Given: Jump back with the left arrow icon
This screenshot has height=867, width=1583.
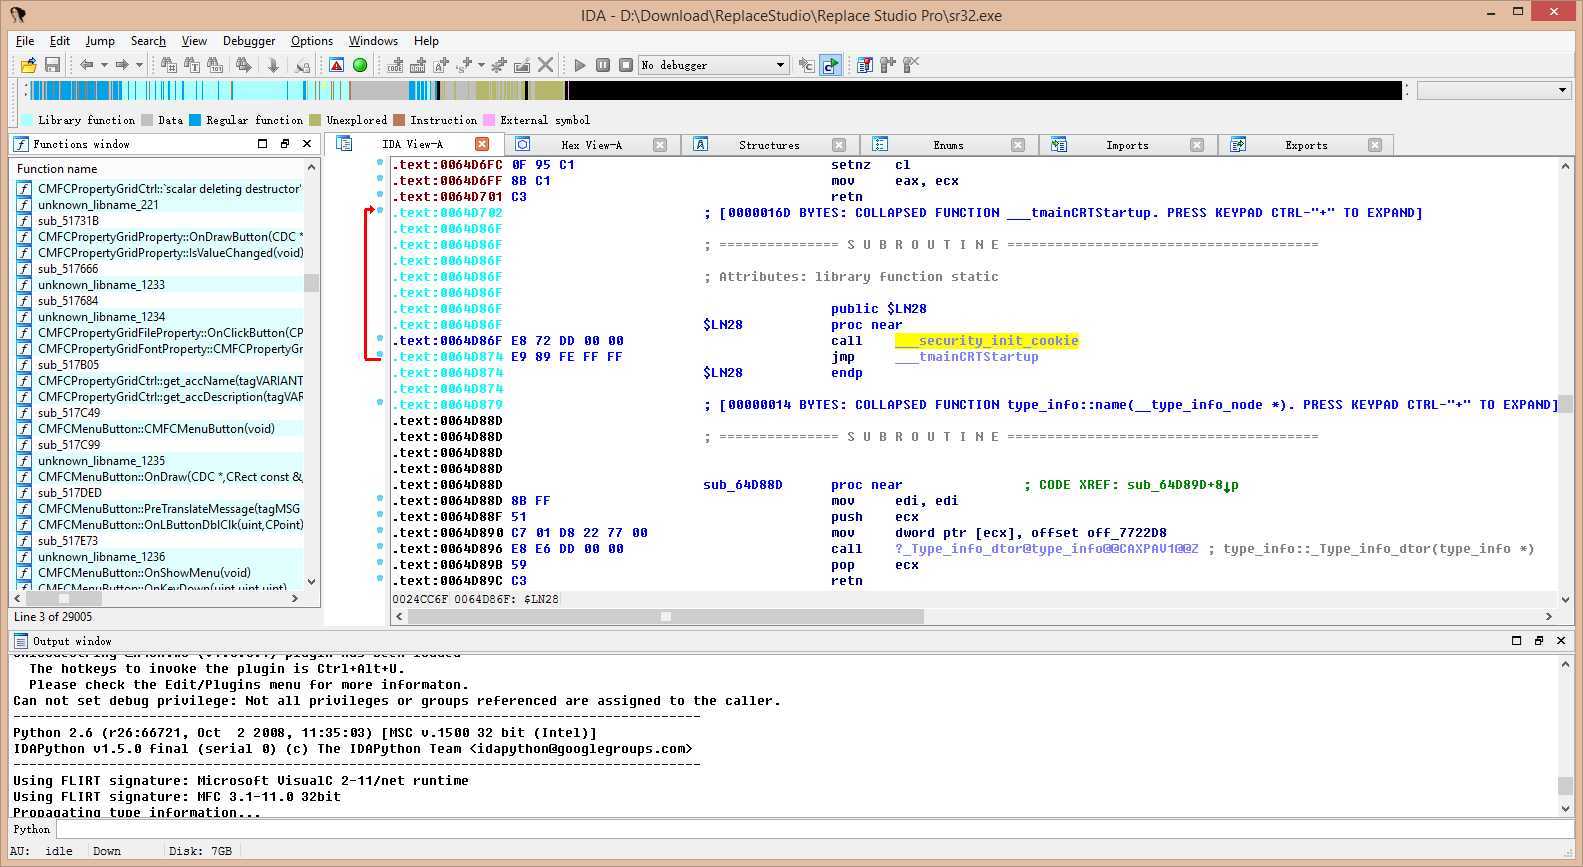Looking at the screenshot, I should 87,65.
